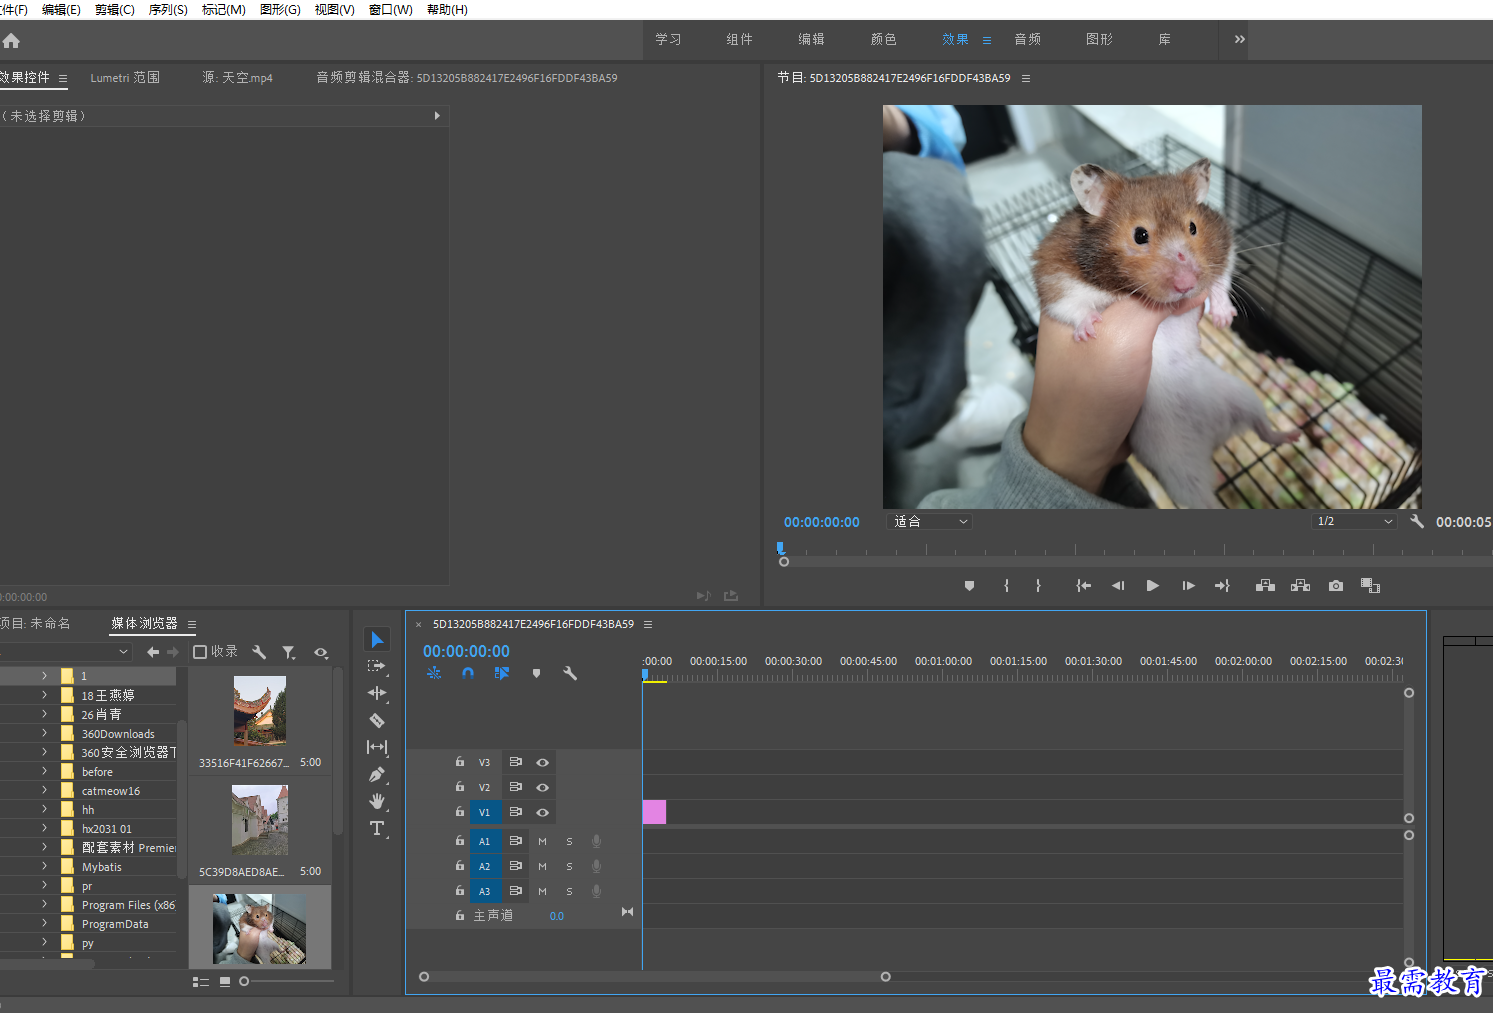
Task: Export frame with camera icon
Action: click(1336, 586)
